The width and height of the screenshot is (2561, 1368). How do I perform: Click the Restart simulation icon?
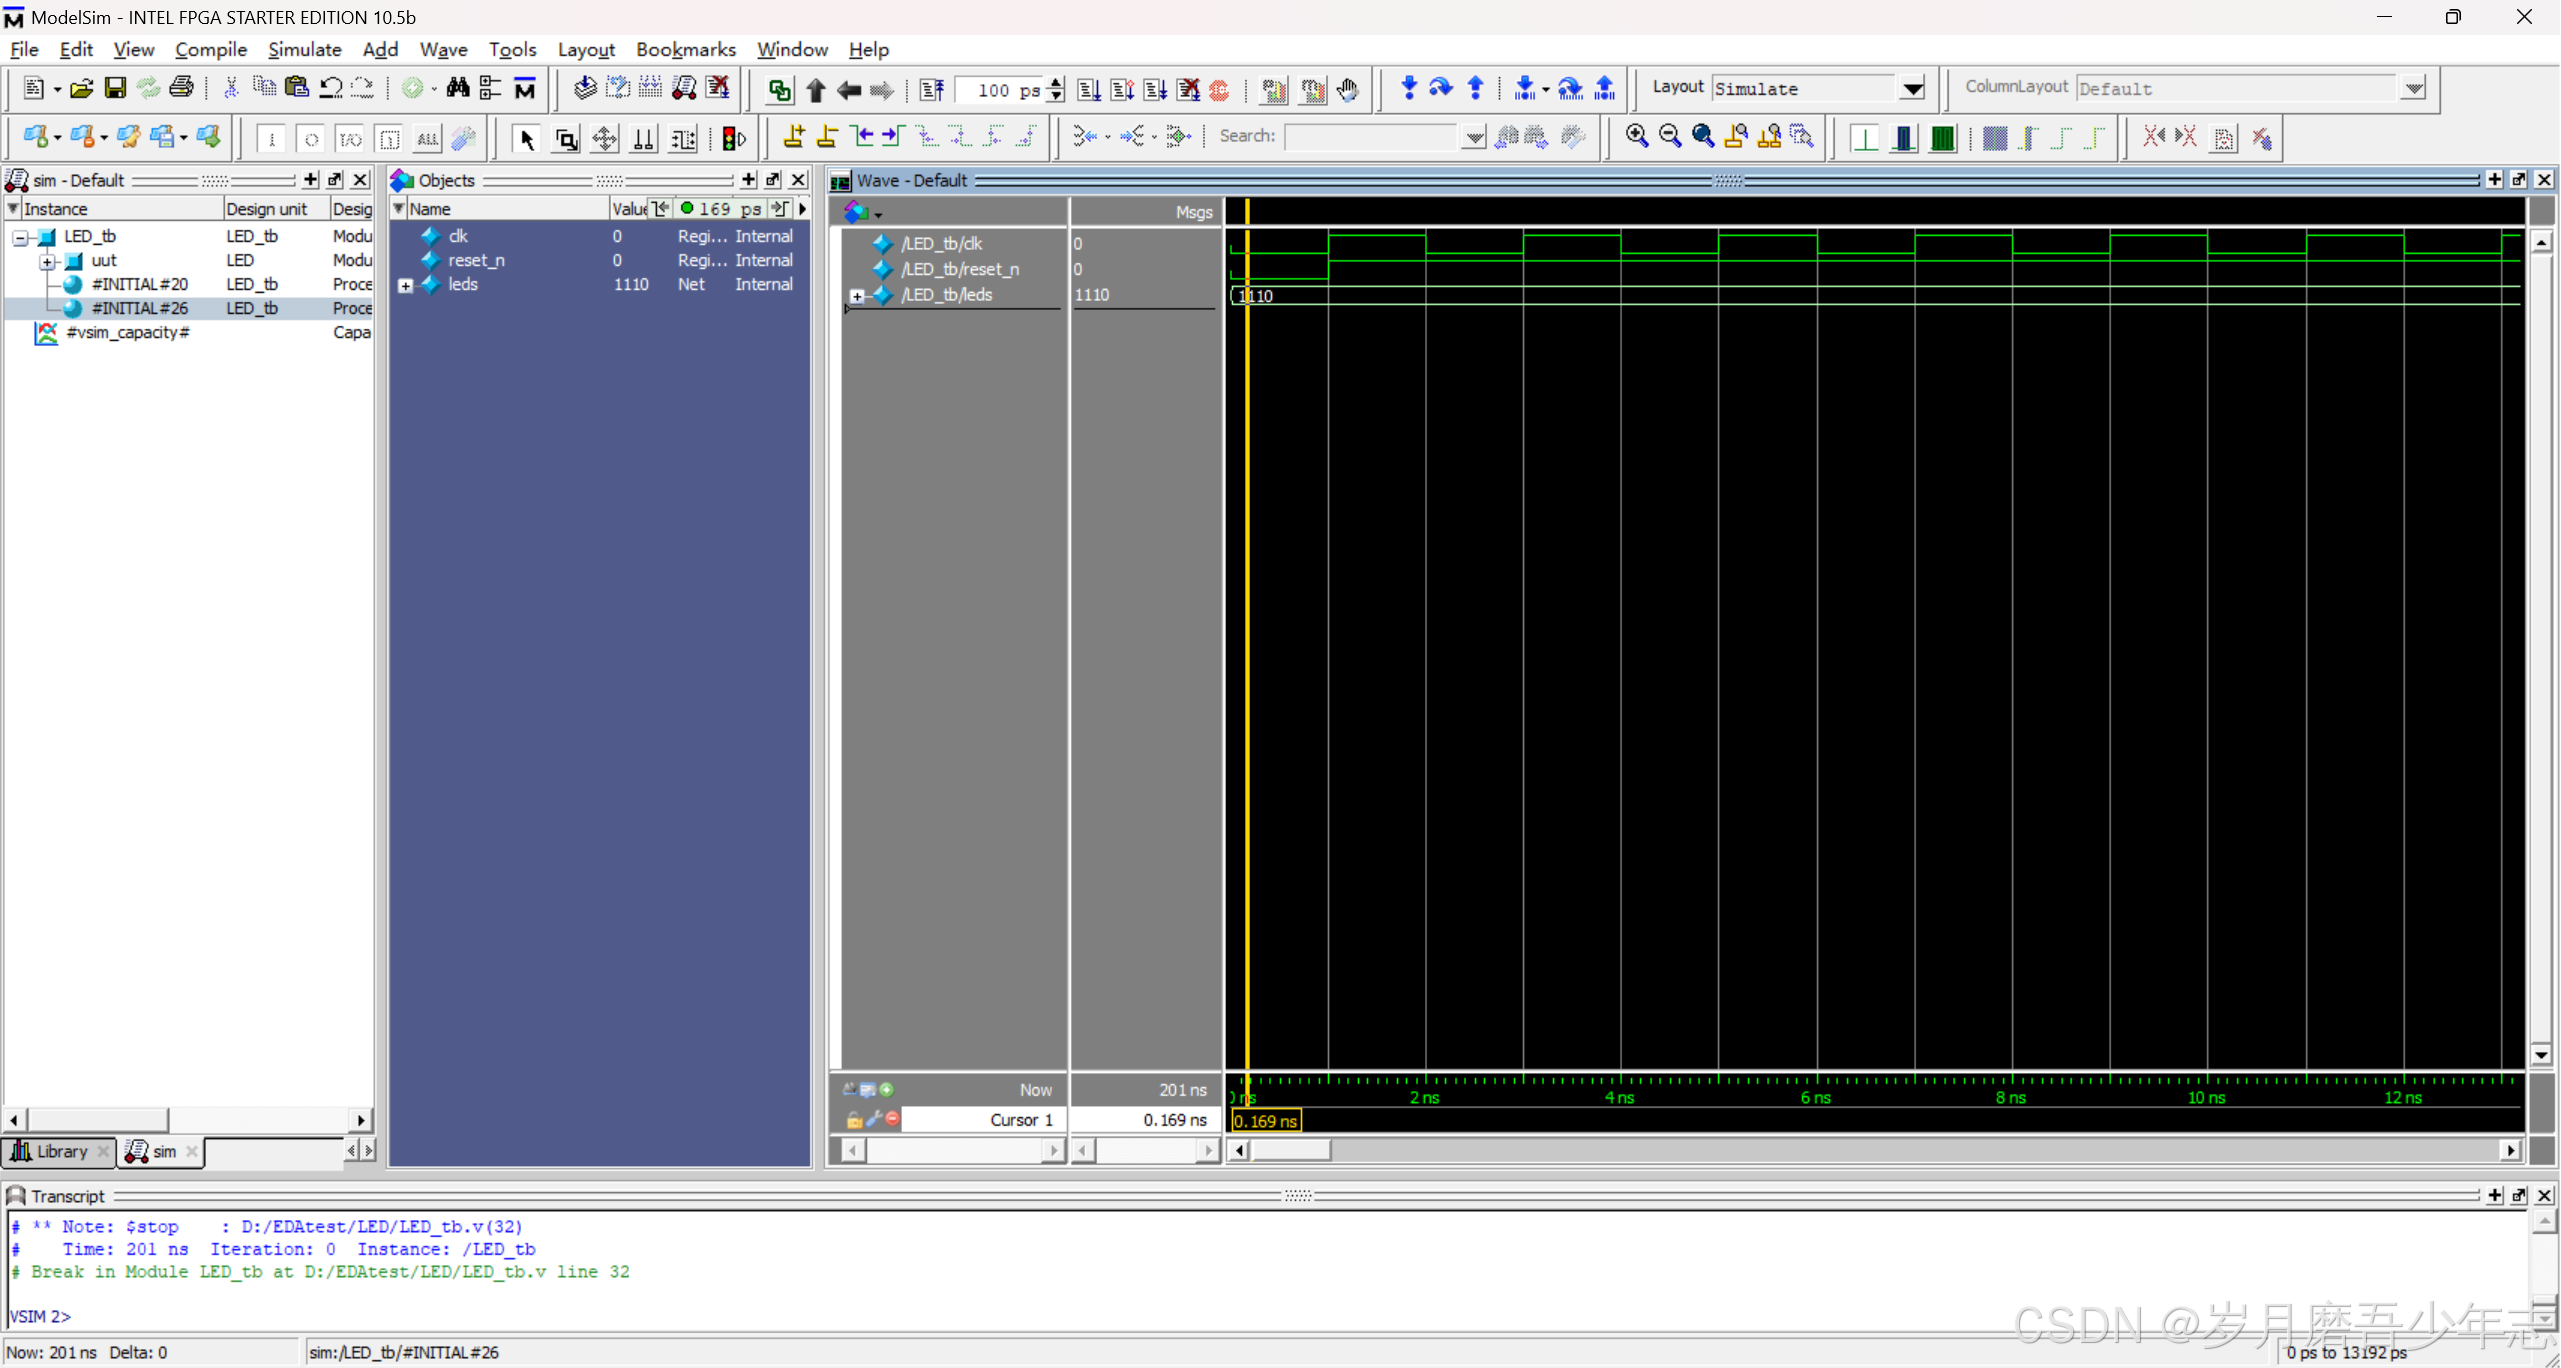[931, 90]
